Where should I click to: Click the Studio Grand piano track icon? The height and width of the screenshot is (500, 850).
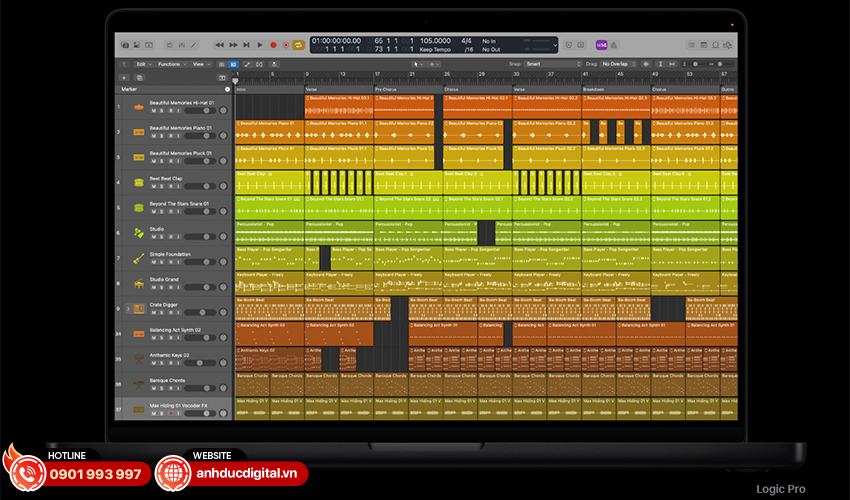[x=137, y=283]
